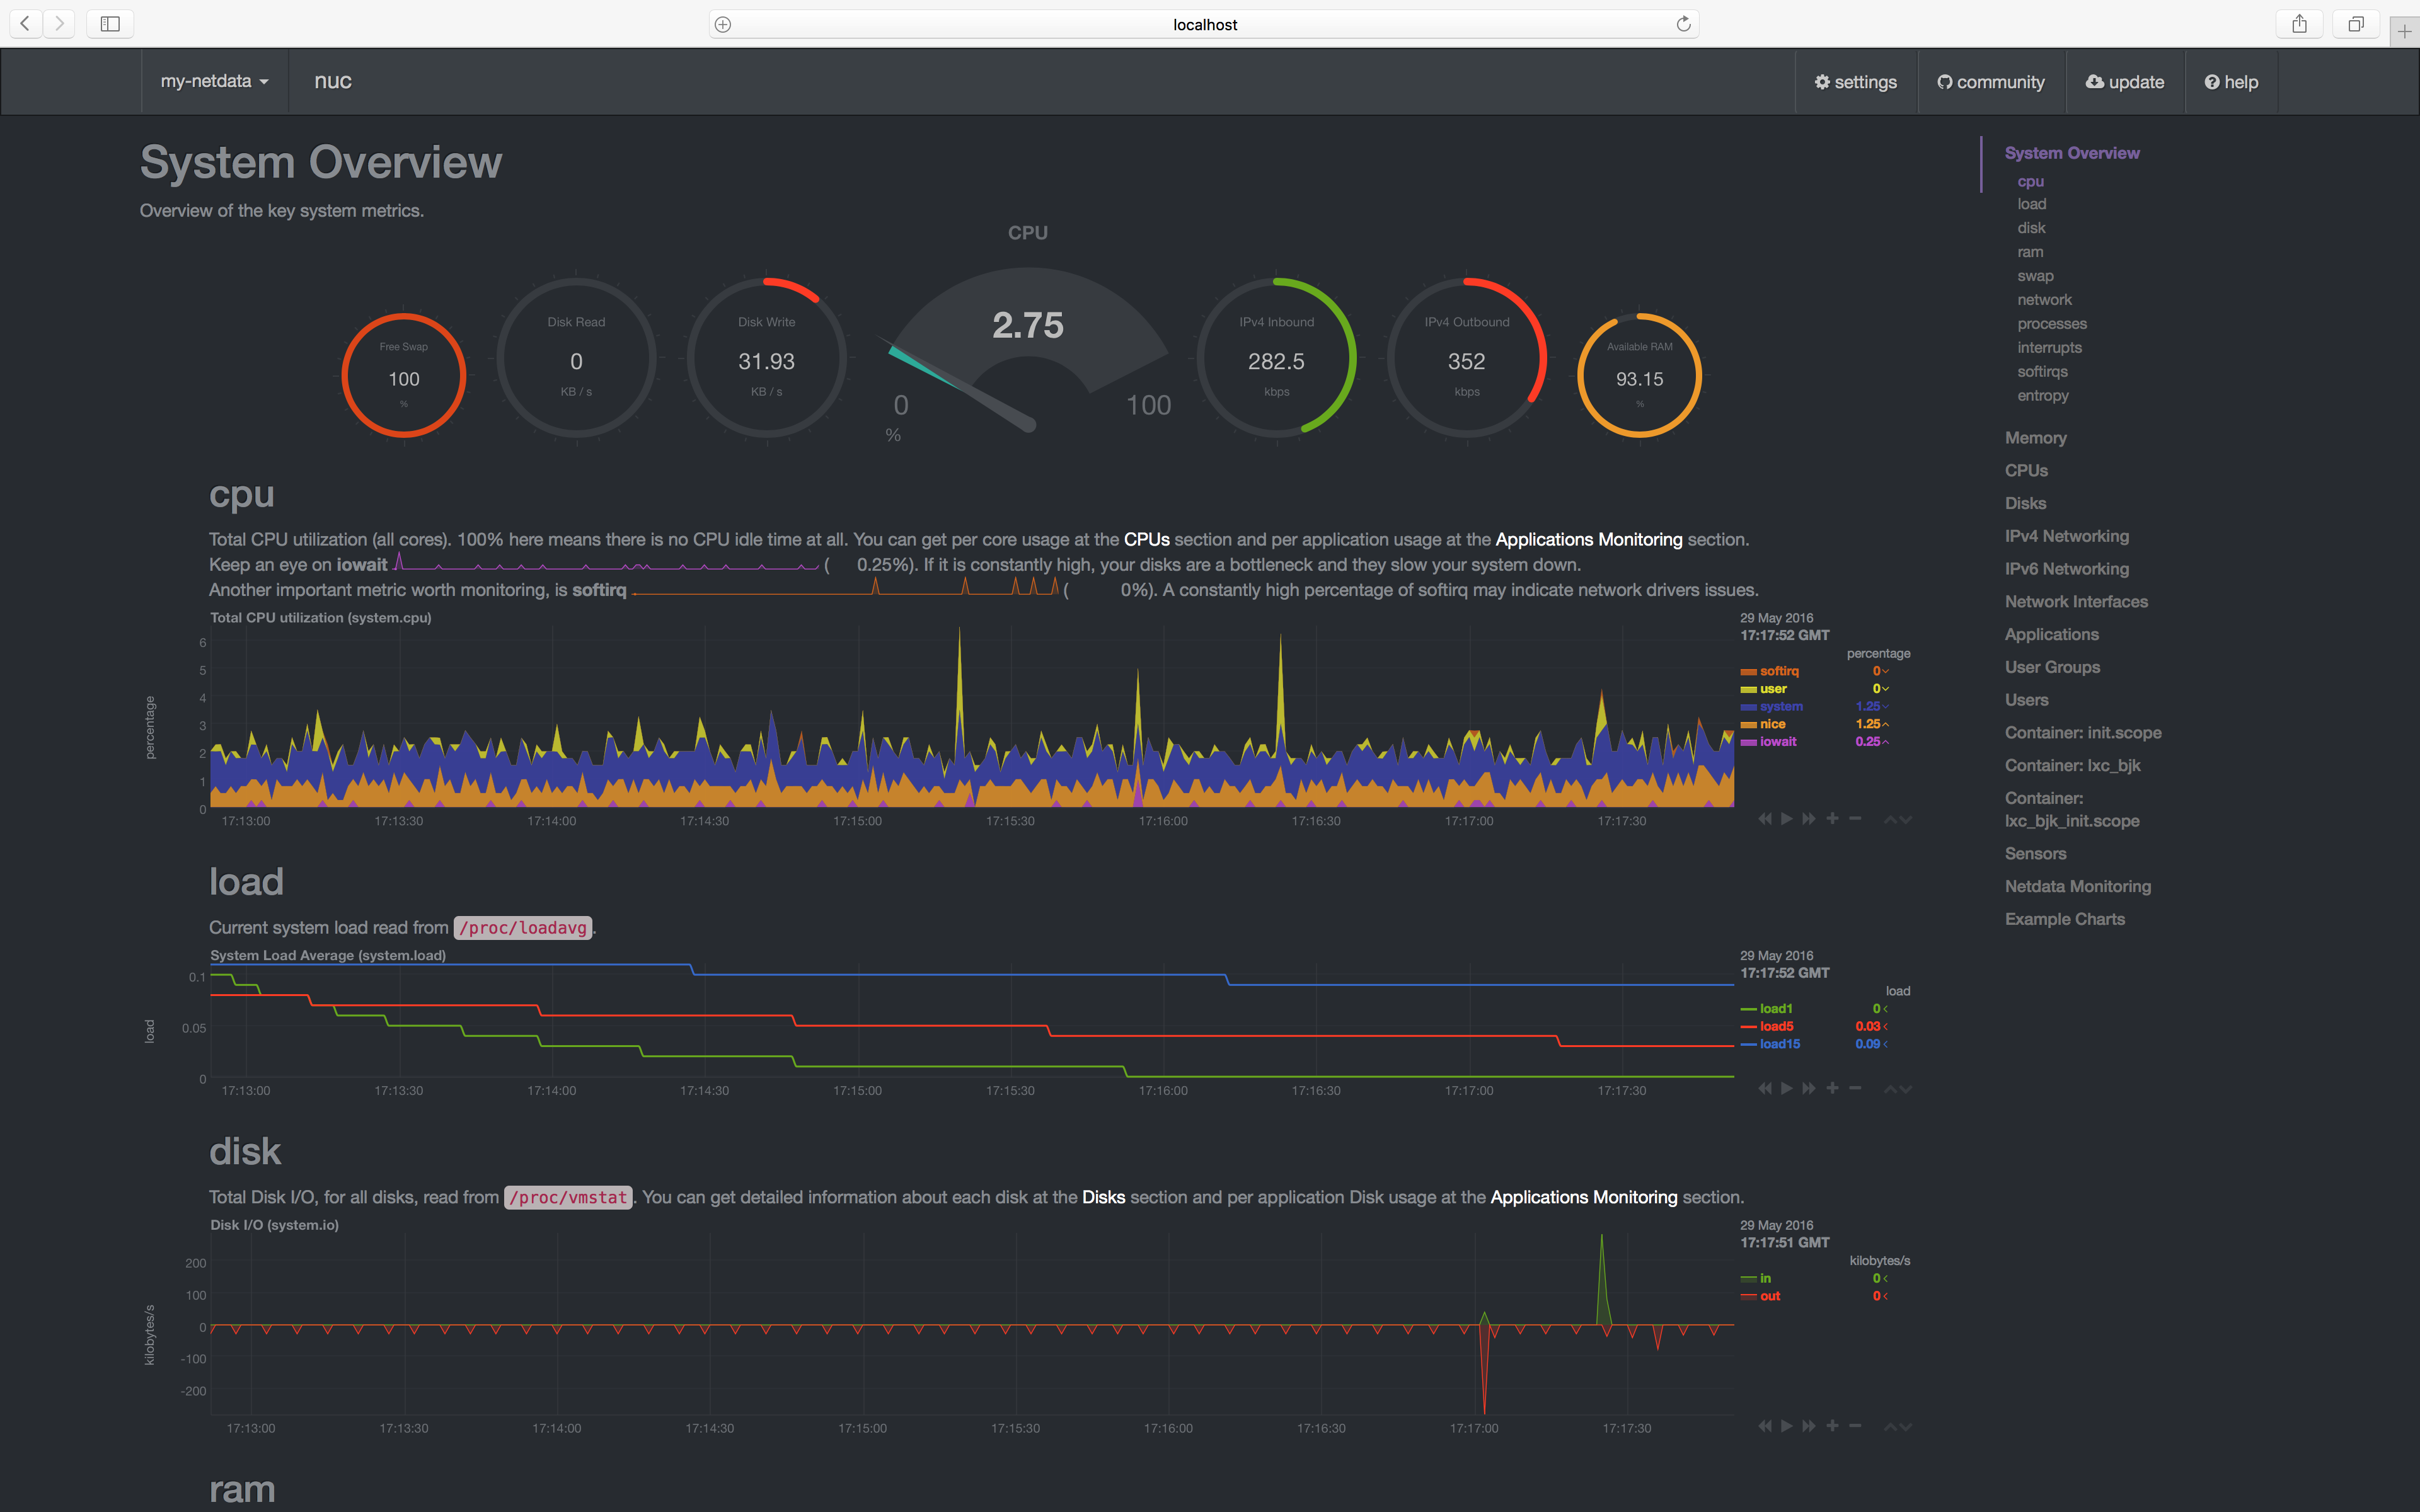The height and width of the screenshot is (1512, 2420).
Task: Click the Disk I/O chart height resize arrows
Action: [1897, 1427]
